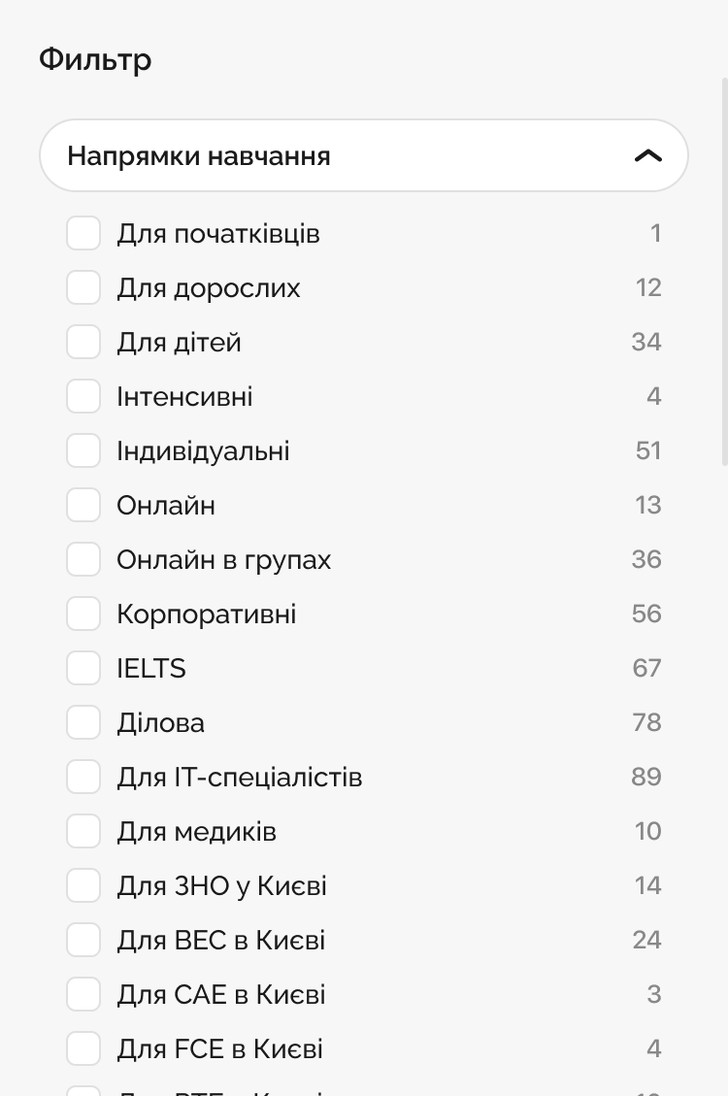
Task: Collapse the Напрямки навчання chevron arrow
Action: point(648,155)
